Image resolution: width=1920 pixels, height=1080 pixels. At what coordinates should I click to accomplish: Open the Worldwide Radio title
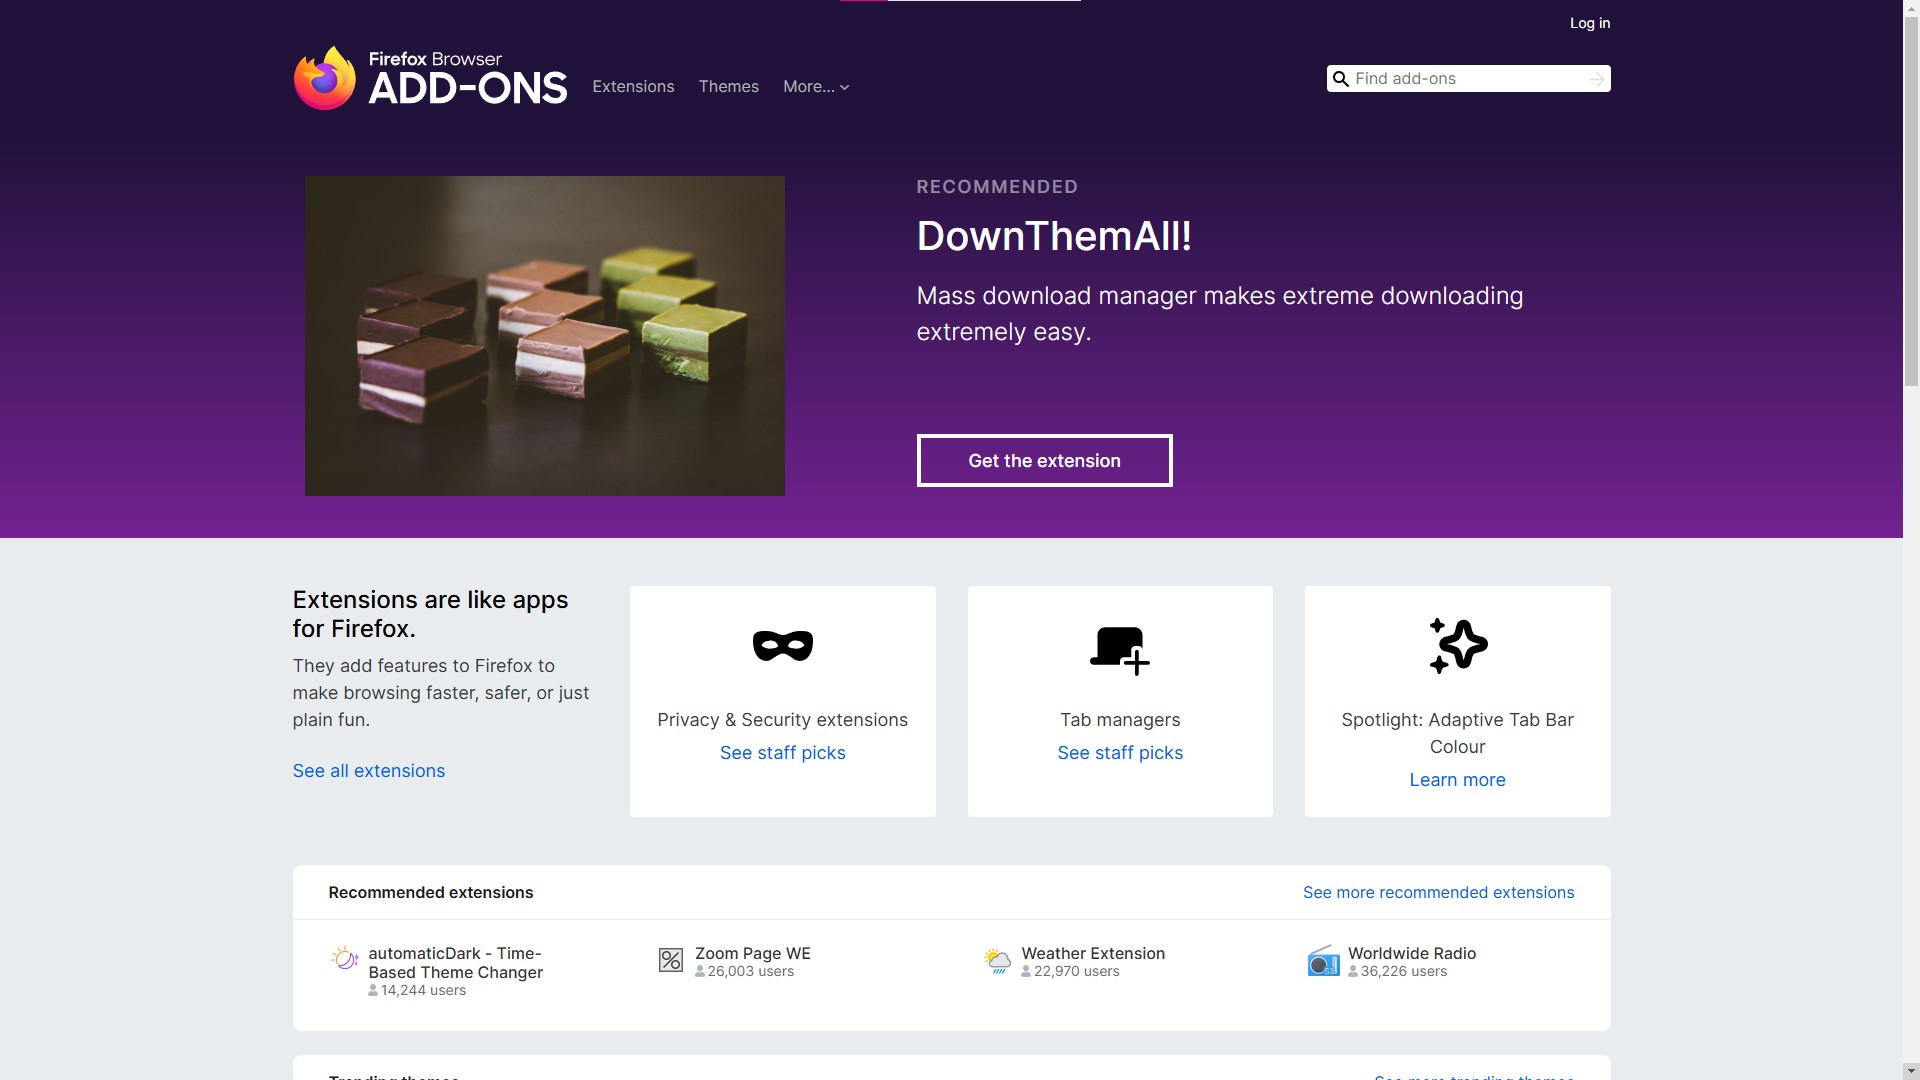click(x=1411, y=954)
